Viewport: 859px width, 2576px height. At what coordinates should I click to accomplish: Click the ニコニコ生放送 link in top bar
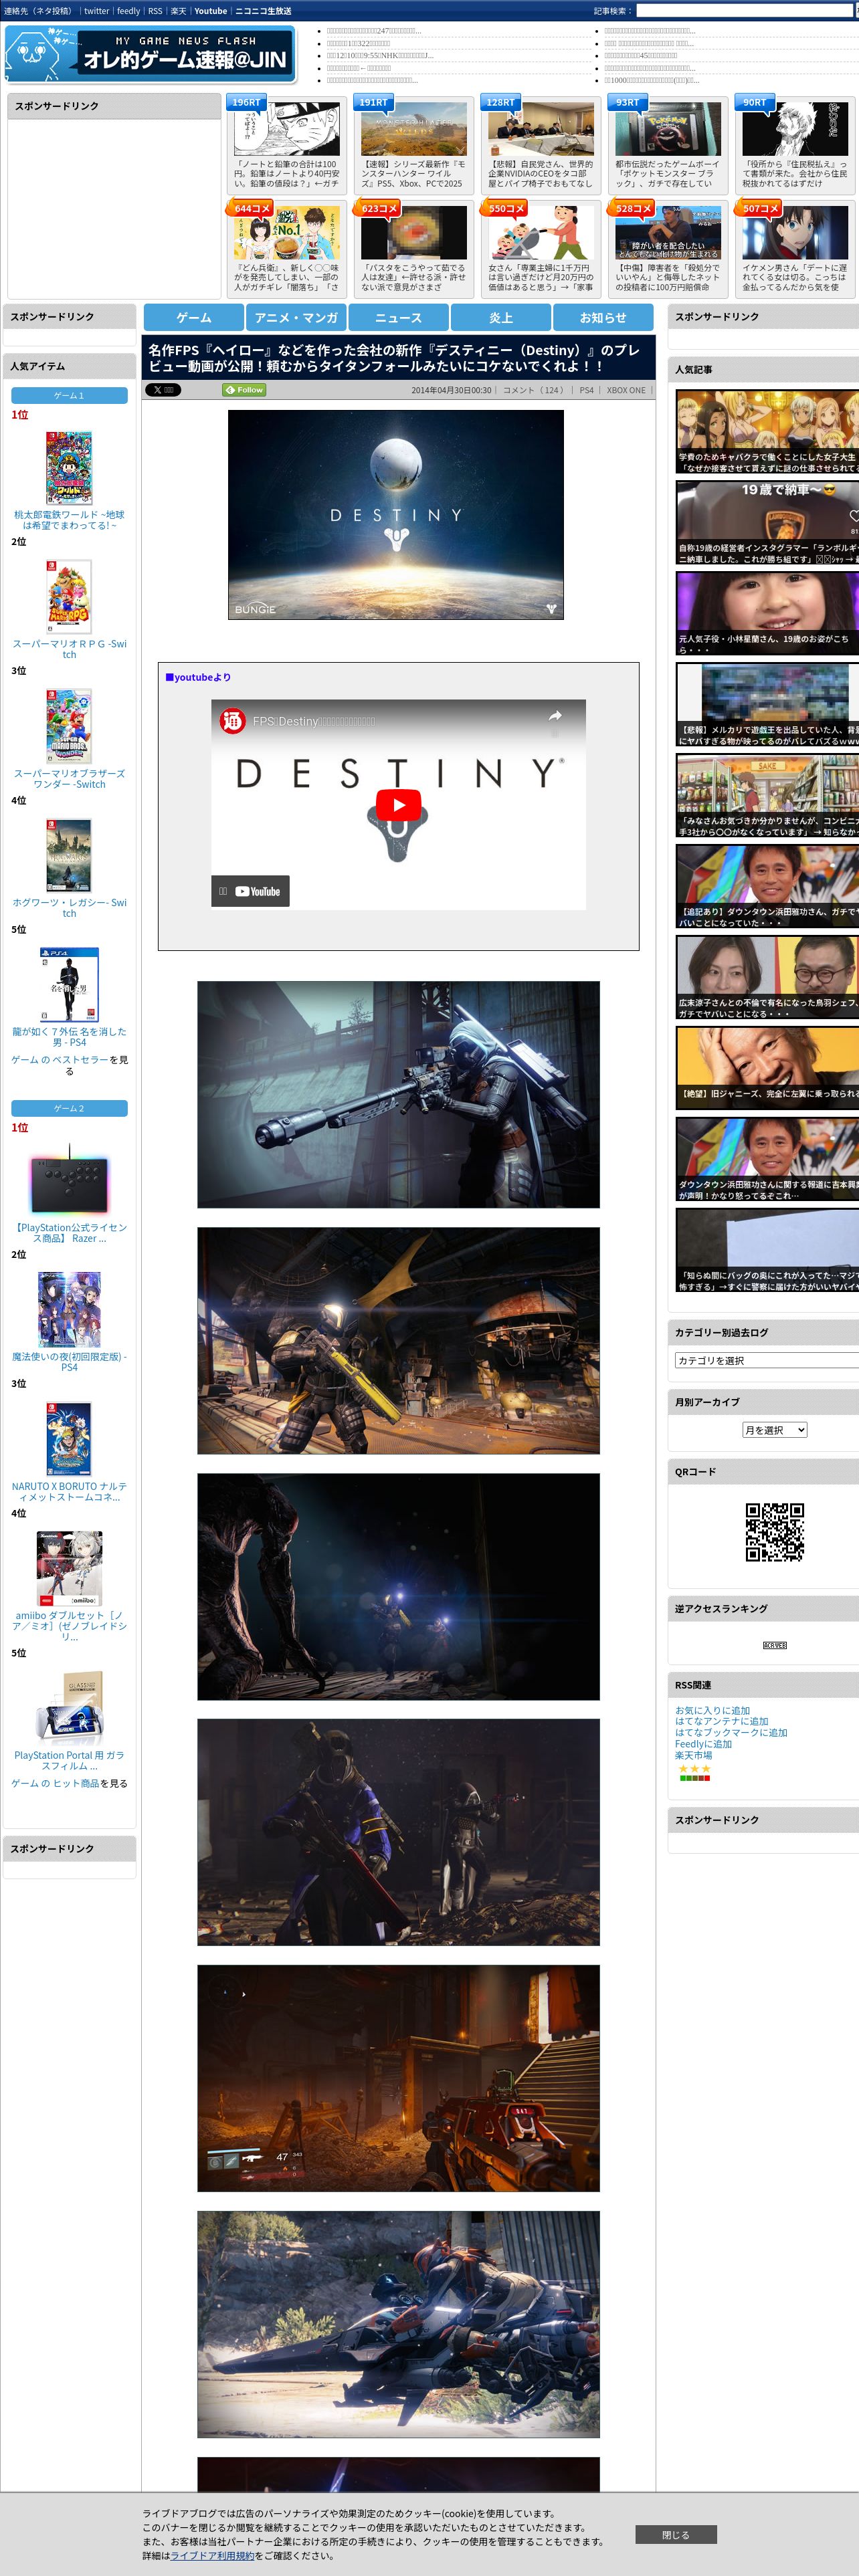point(263,11)
